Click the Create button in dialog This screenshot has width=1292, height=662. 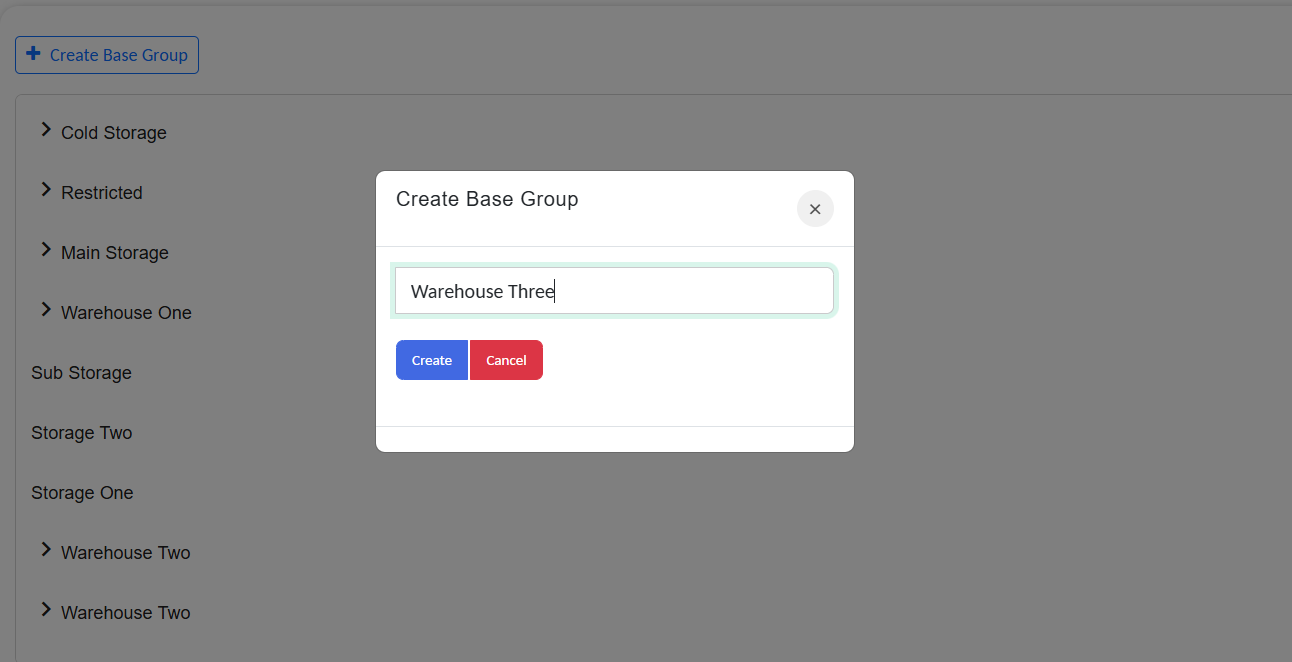pyautogui.click(x=432, y=360)
